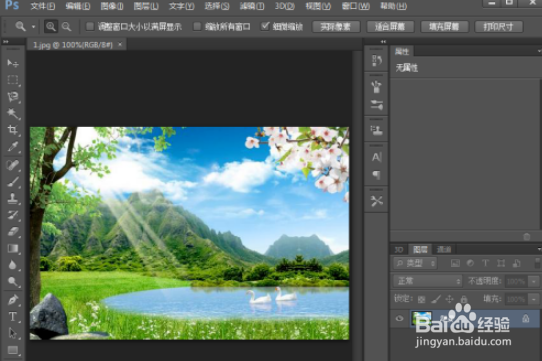
Task: Open the collapsed Tool Presets panel icon
Action: click(x=376, y=201)
